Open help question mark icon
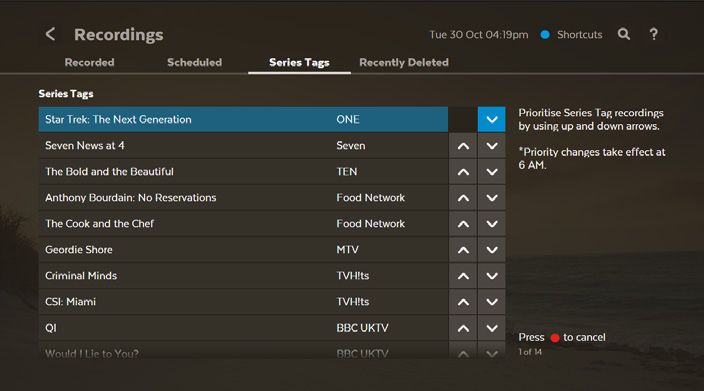The height and width of the screenshot is (391, 704). [654, 34]
